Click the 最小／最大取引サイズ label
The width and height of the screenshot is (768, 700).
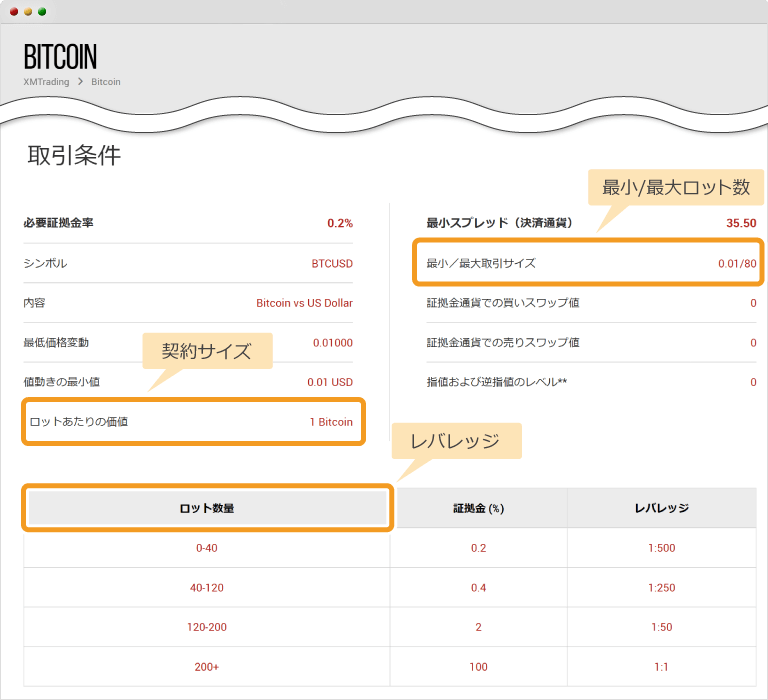[x=481, y=264]
